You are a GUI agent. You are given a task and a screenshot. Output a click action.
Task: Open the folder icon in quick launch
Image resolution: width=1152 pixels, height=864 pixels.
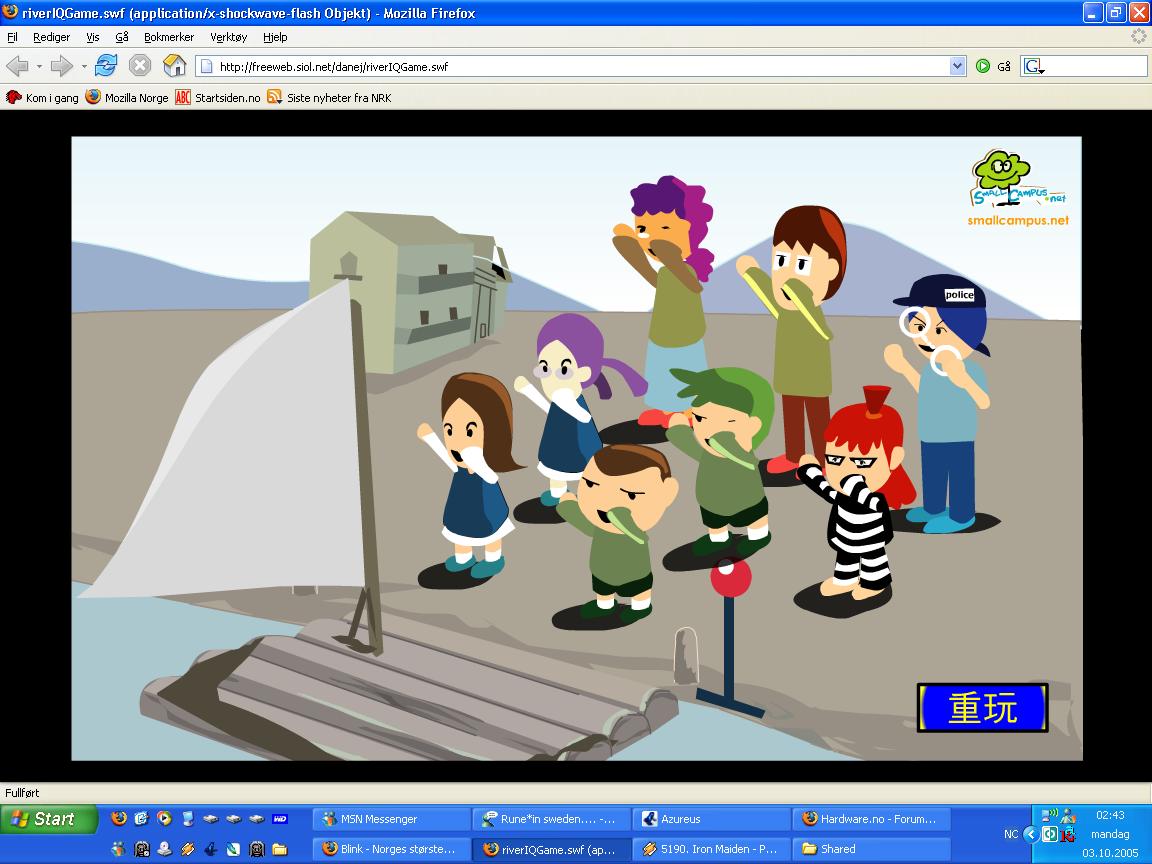(x=280, y=849)
